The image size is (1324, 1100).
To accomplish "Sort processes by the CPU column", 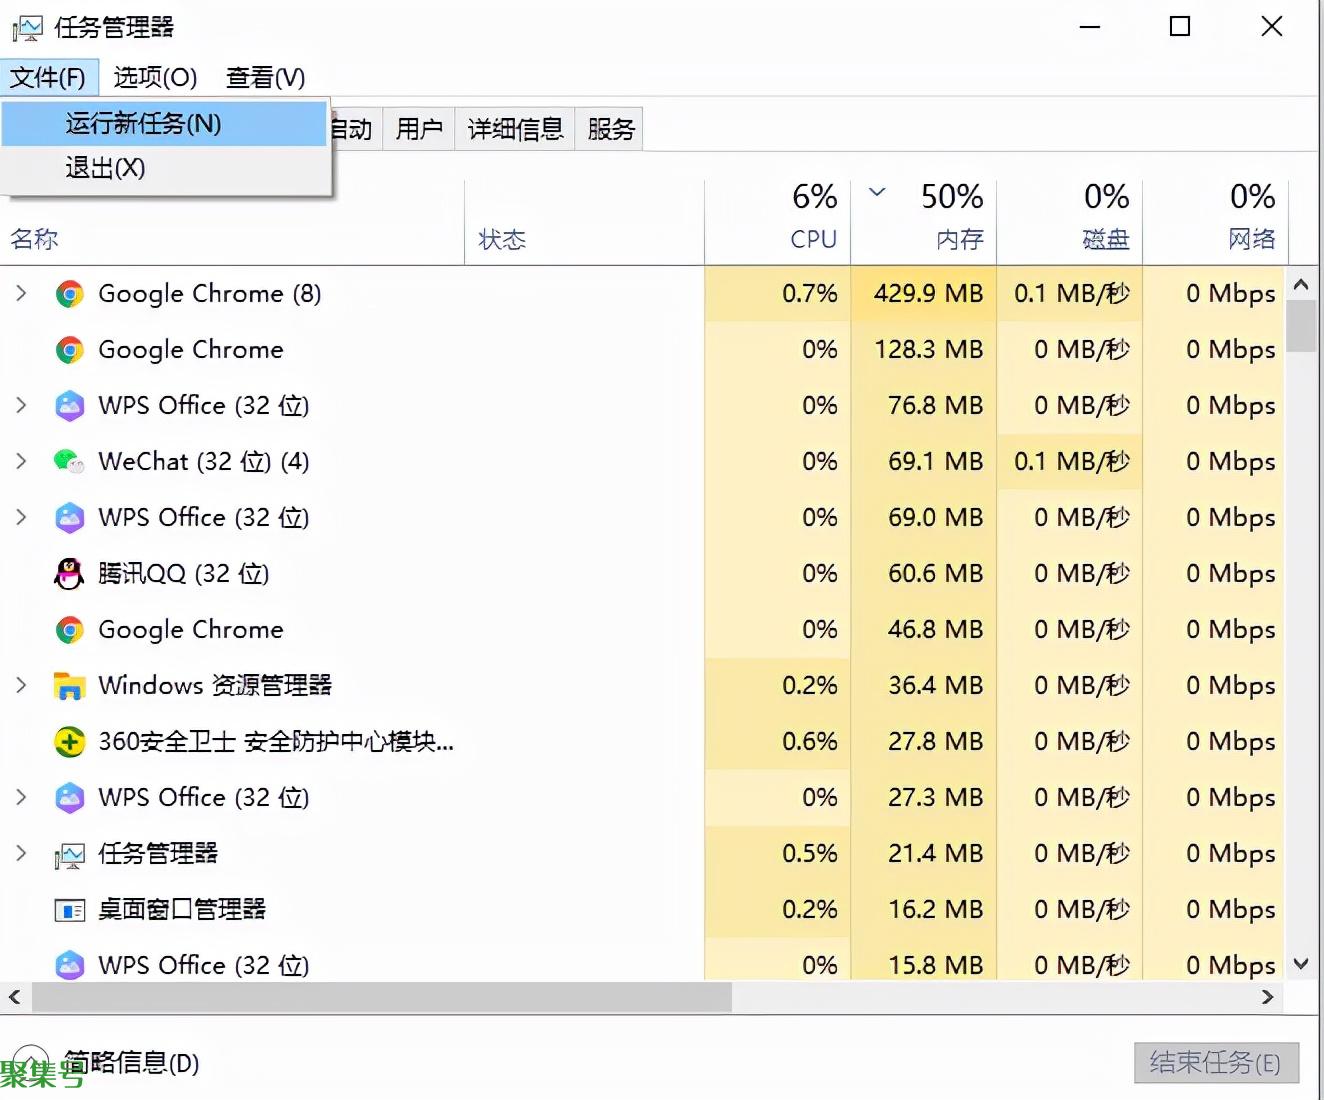I will coord(778,221).
